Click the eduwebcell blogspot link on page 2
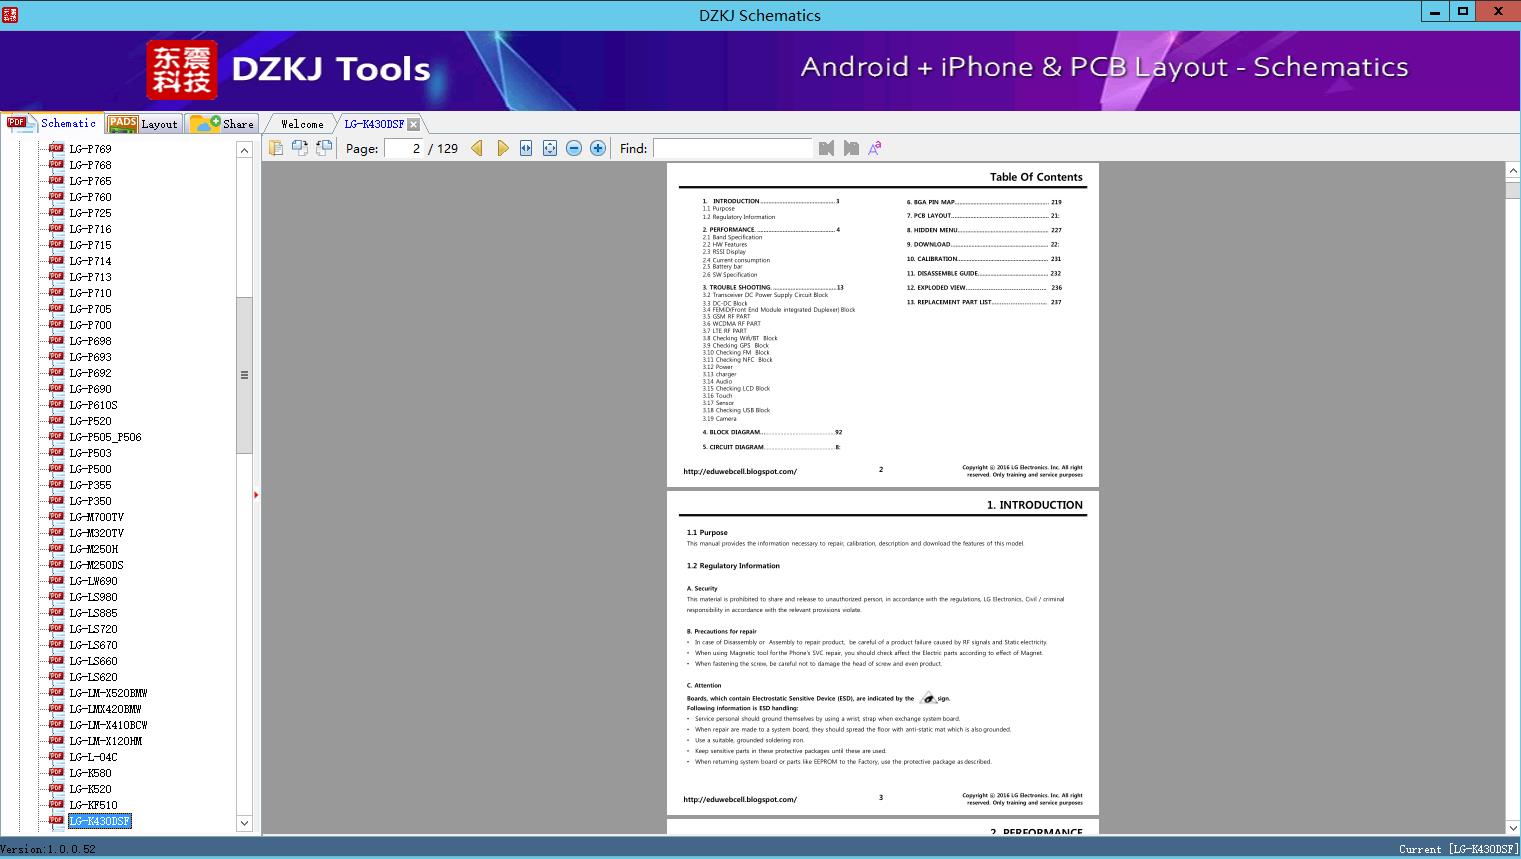 click(740, 471)
